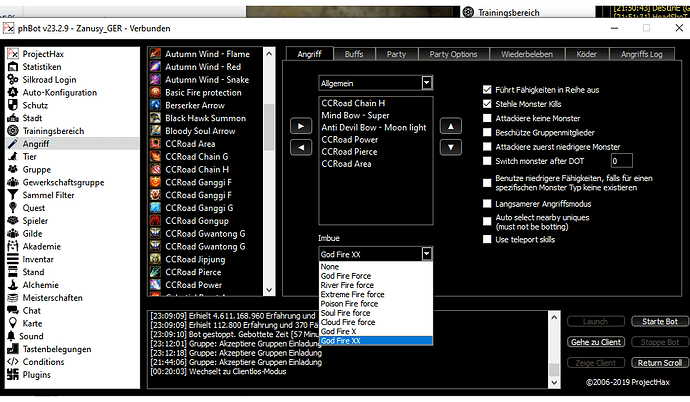Select the Schutz shield icon
The height and width of the screenshot is (402, 690).
13,105
